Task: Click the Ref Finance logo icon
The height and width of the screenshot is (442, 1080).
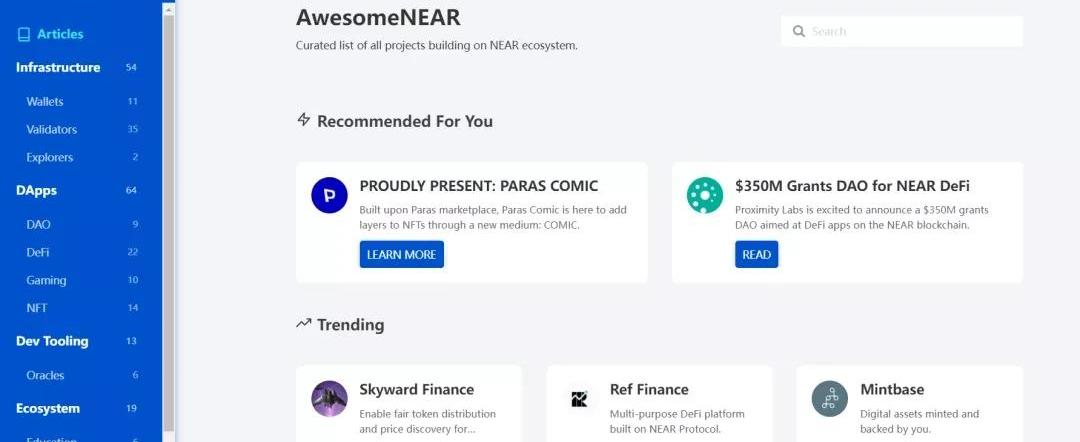Action: (579, 399)
